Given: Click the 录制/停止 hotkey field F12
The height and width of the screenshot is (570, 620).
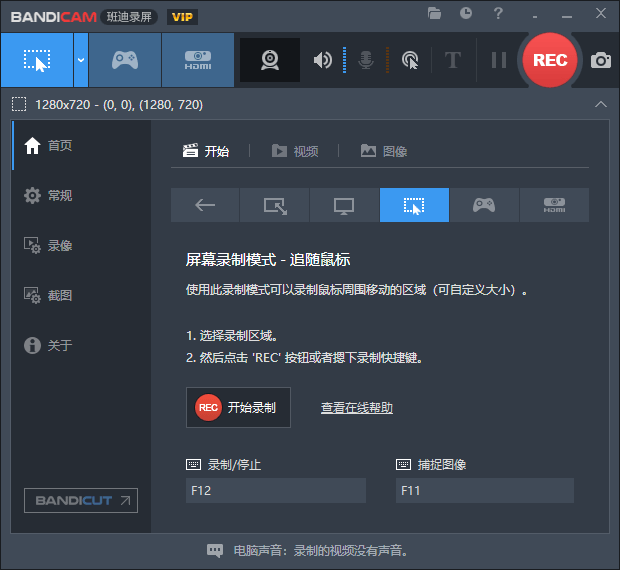Looking at the screenshot, I should pos(276,491).
